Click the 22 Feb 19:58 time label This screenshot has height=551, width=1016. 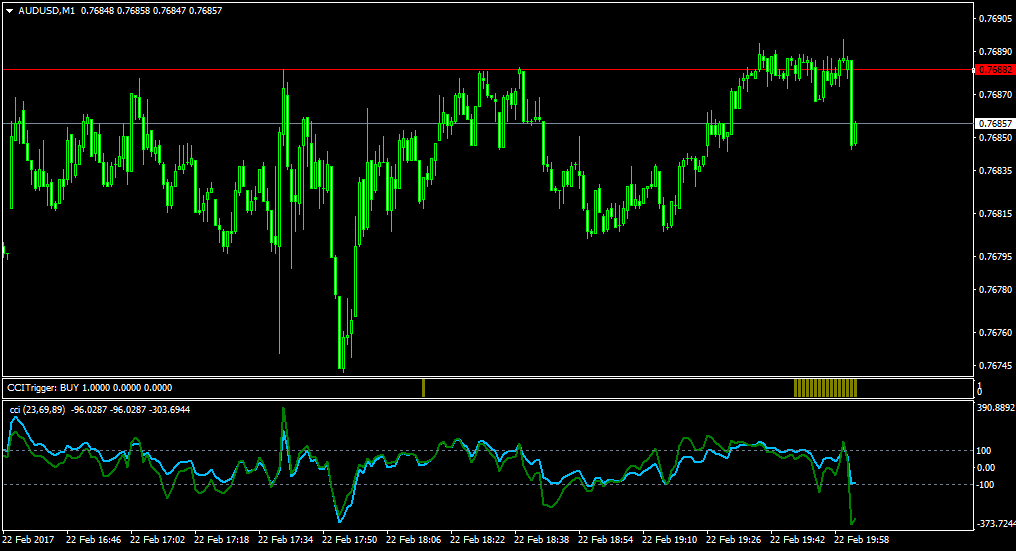862,539
